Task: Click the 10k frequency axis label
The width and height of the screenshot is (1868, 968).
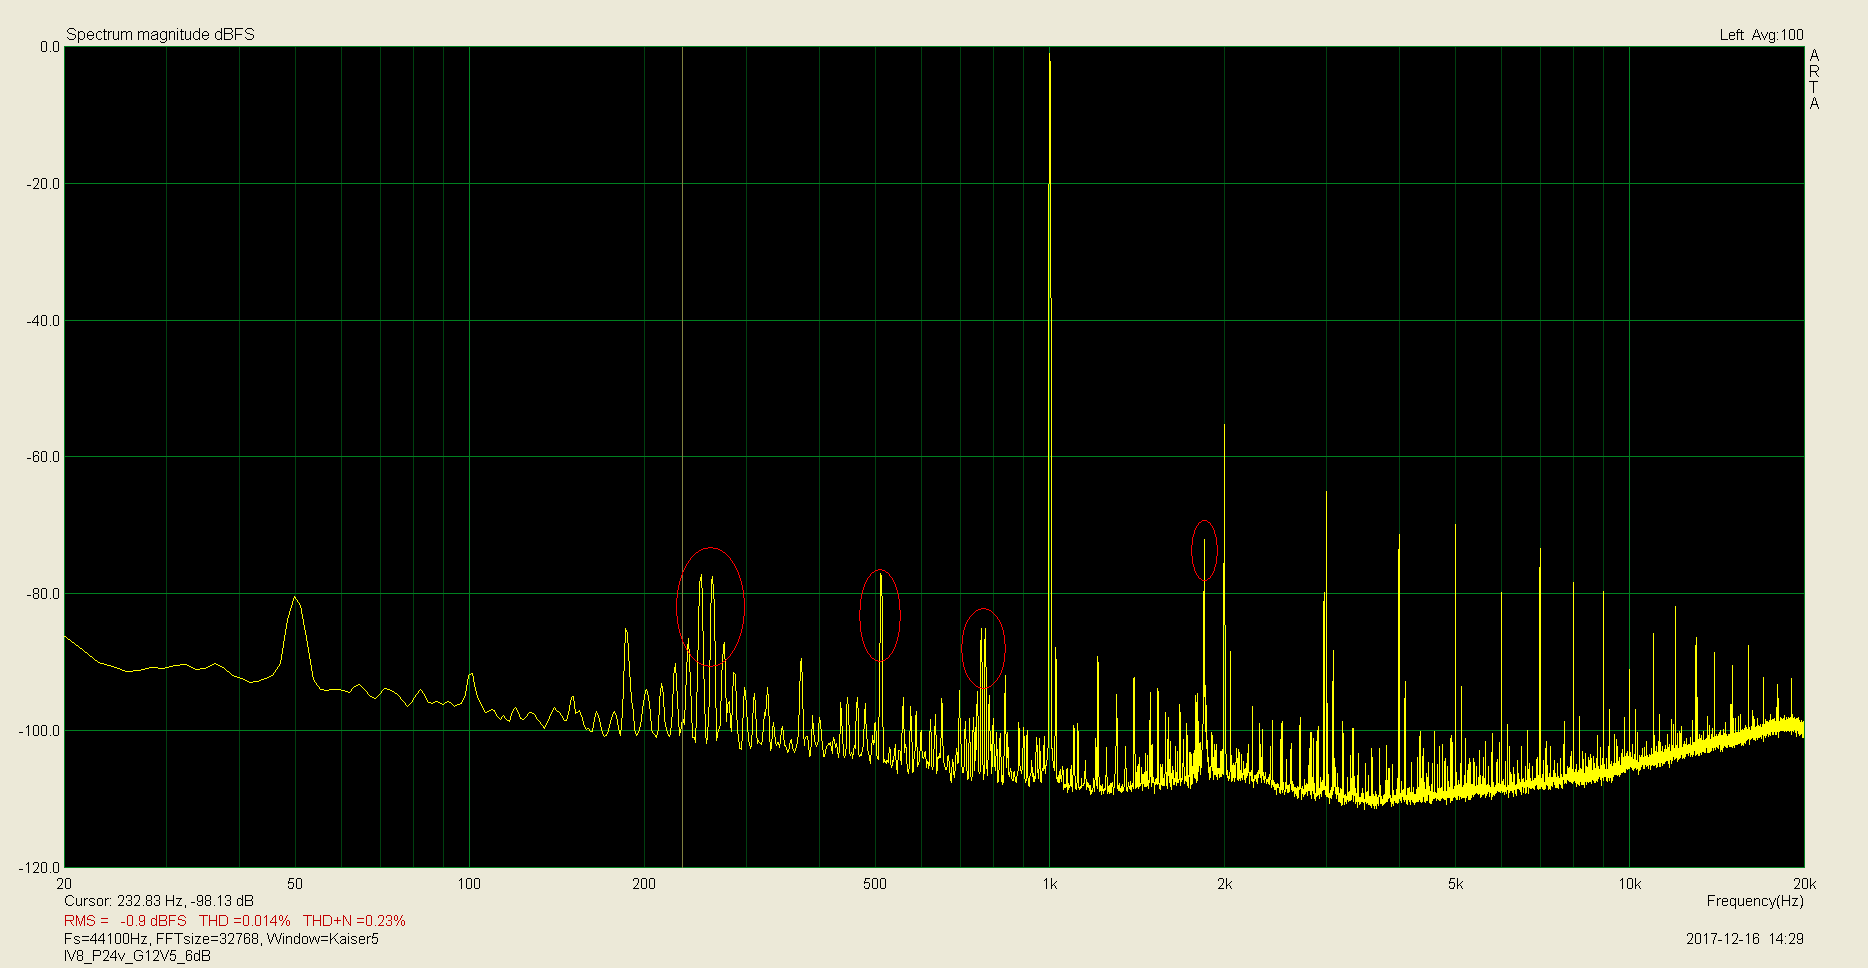Action: pyautogui.click(x=1630, y=884)
